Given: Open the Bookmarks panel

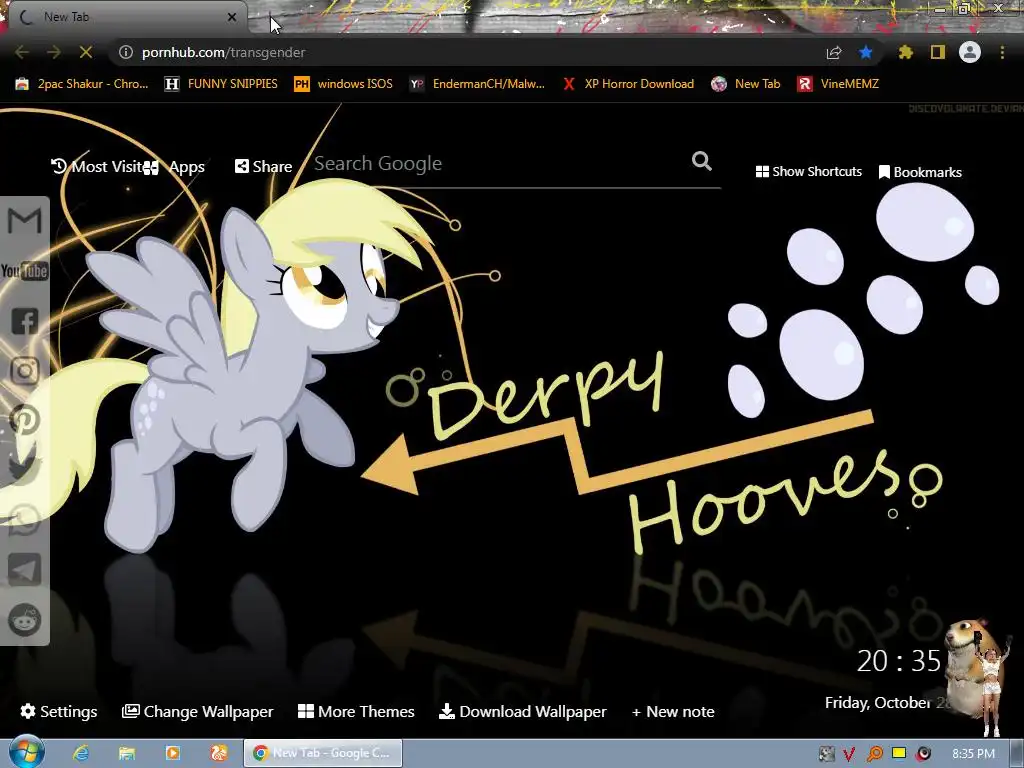Looking at the screenshot, I should (x=920, y=172).
